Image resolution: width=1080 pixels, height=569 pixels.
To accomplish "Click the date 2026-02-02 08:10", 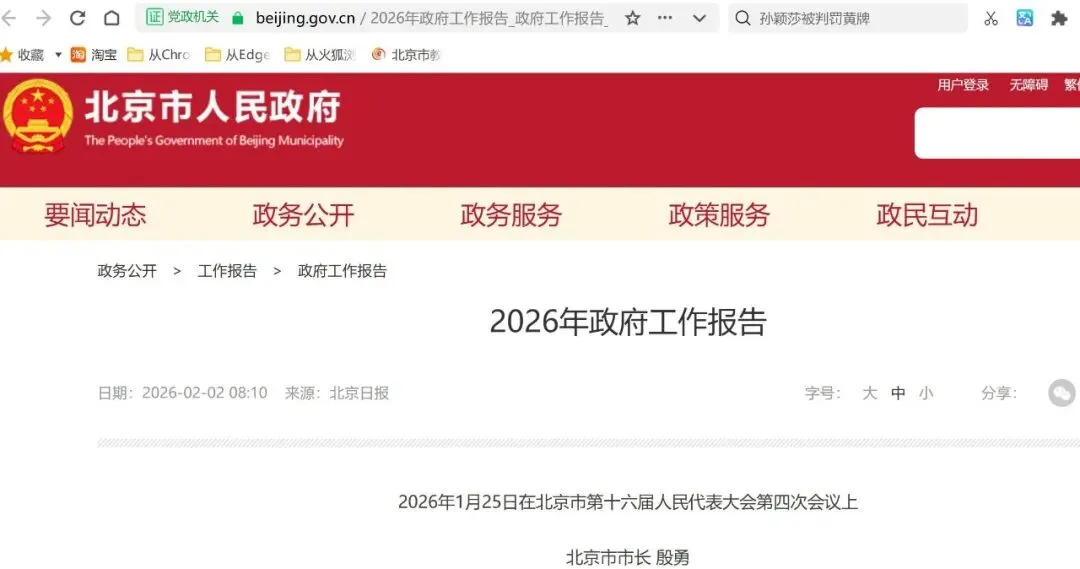I will [205, 393].
